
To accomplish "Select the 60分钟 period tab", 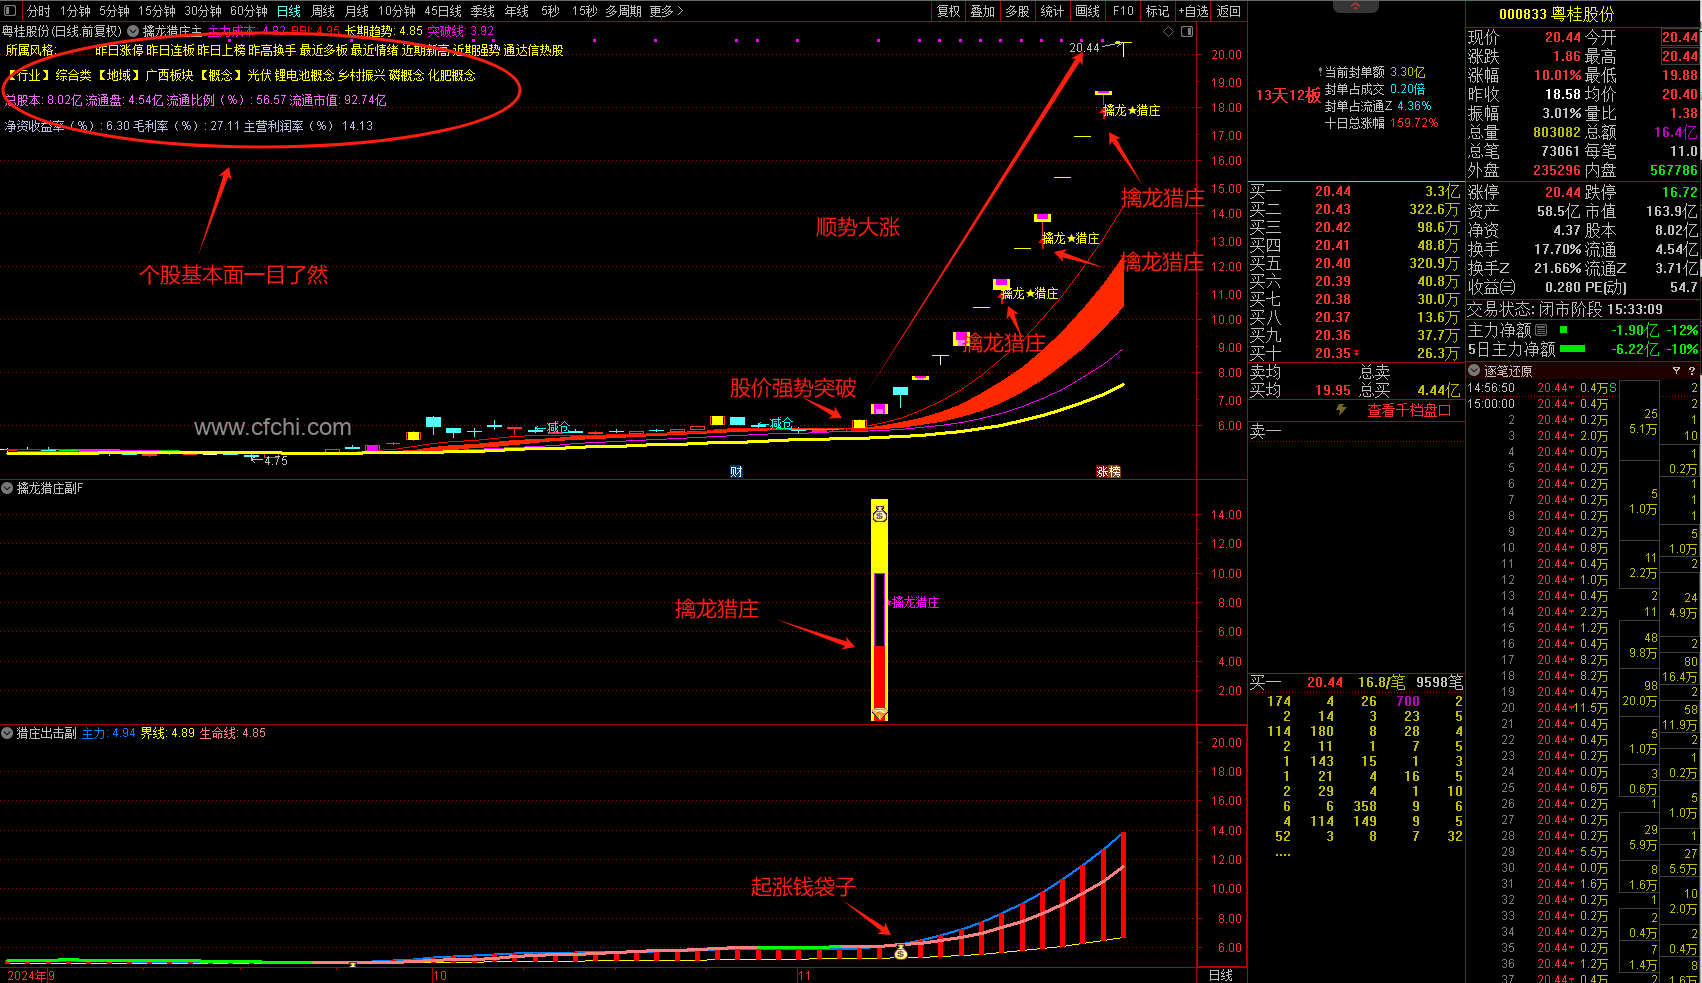I will pos(249,11).
